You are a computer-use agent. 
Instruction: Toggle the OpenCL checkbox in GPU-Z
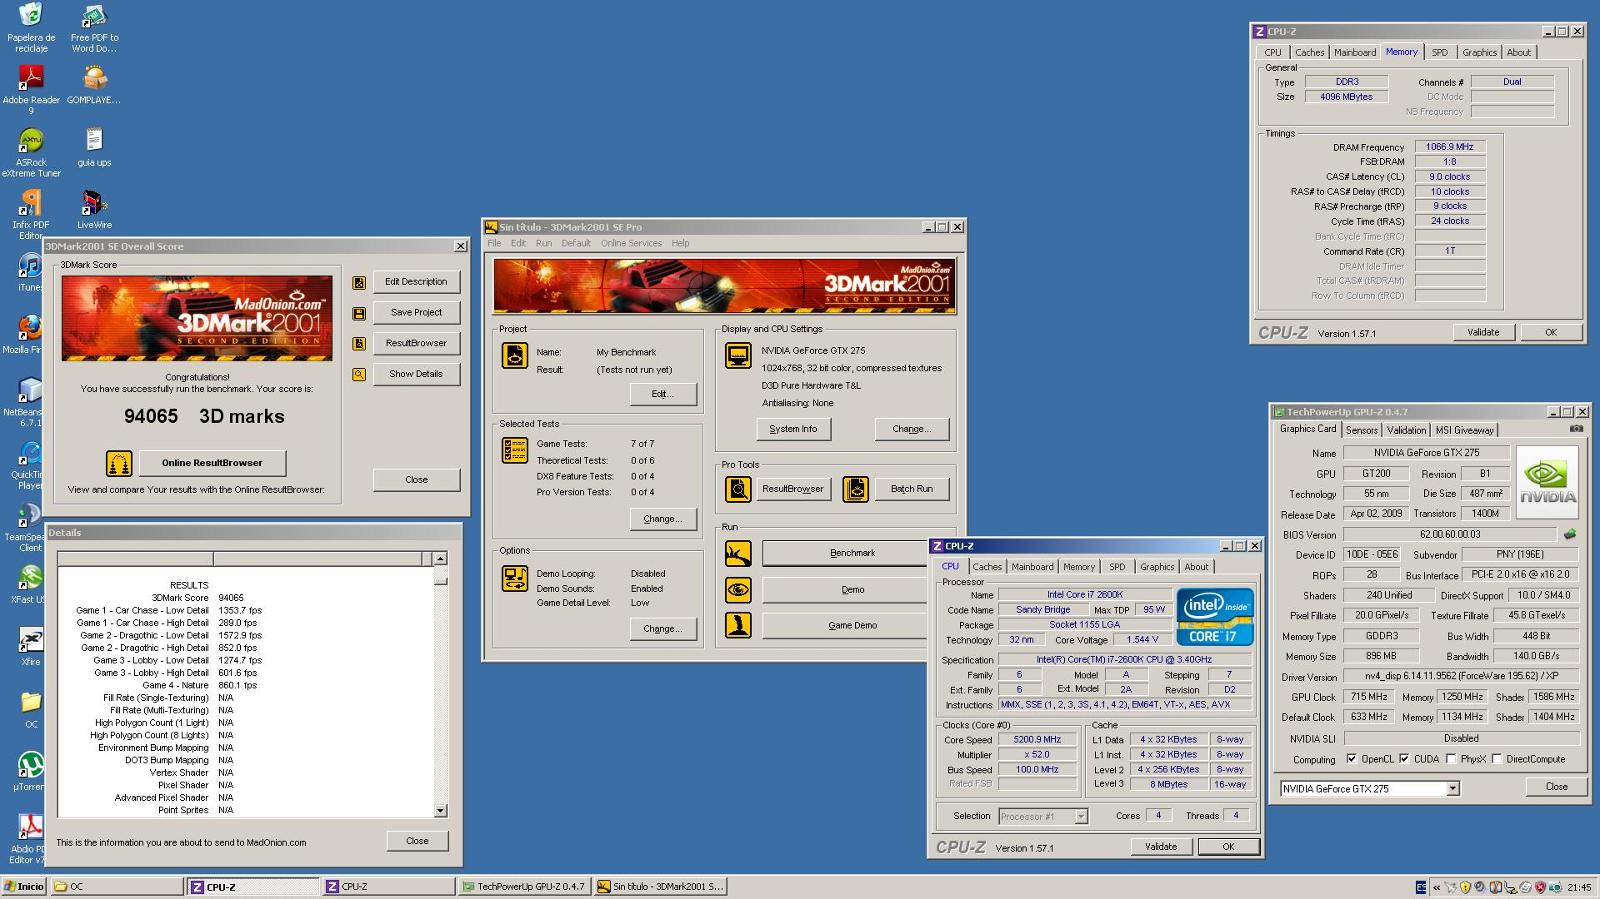click(1352, 759)
